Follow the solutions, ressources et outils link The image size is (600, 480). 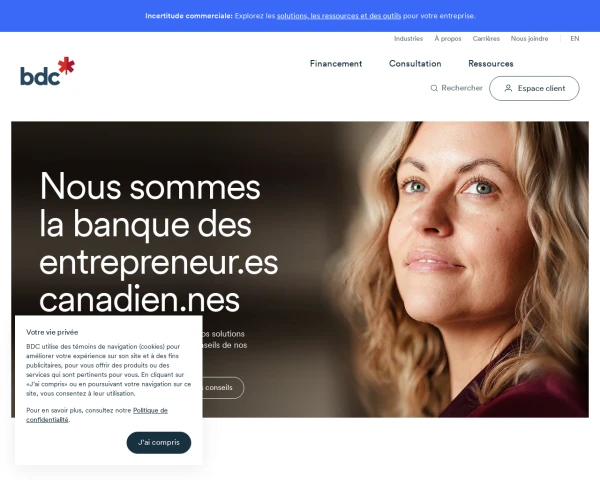pos(339,16)
